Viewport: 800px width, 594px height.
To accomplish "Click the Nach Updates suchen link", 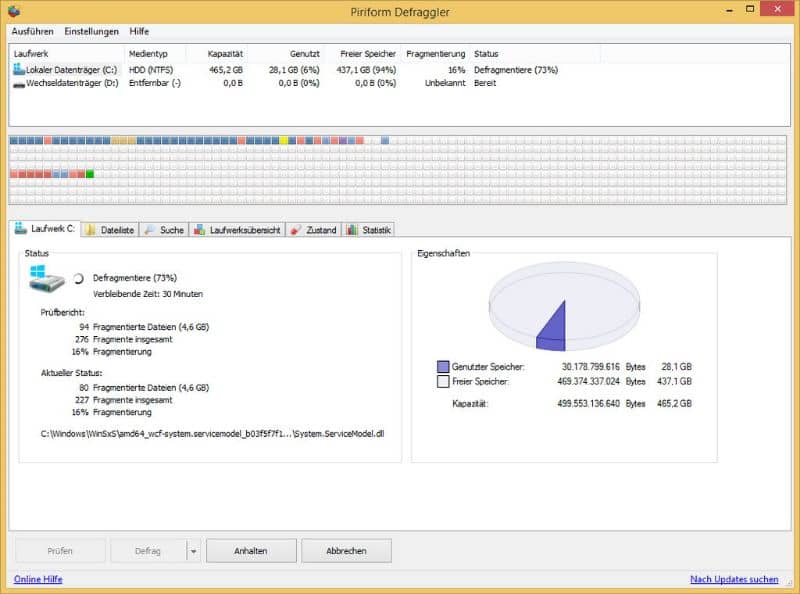I will point(734,579).
